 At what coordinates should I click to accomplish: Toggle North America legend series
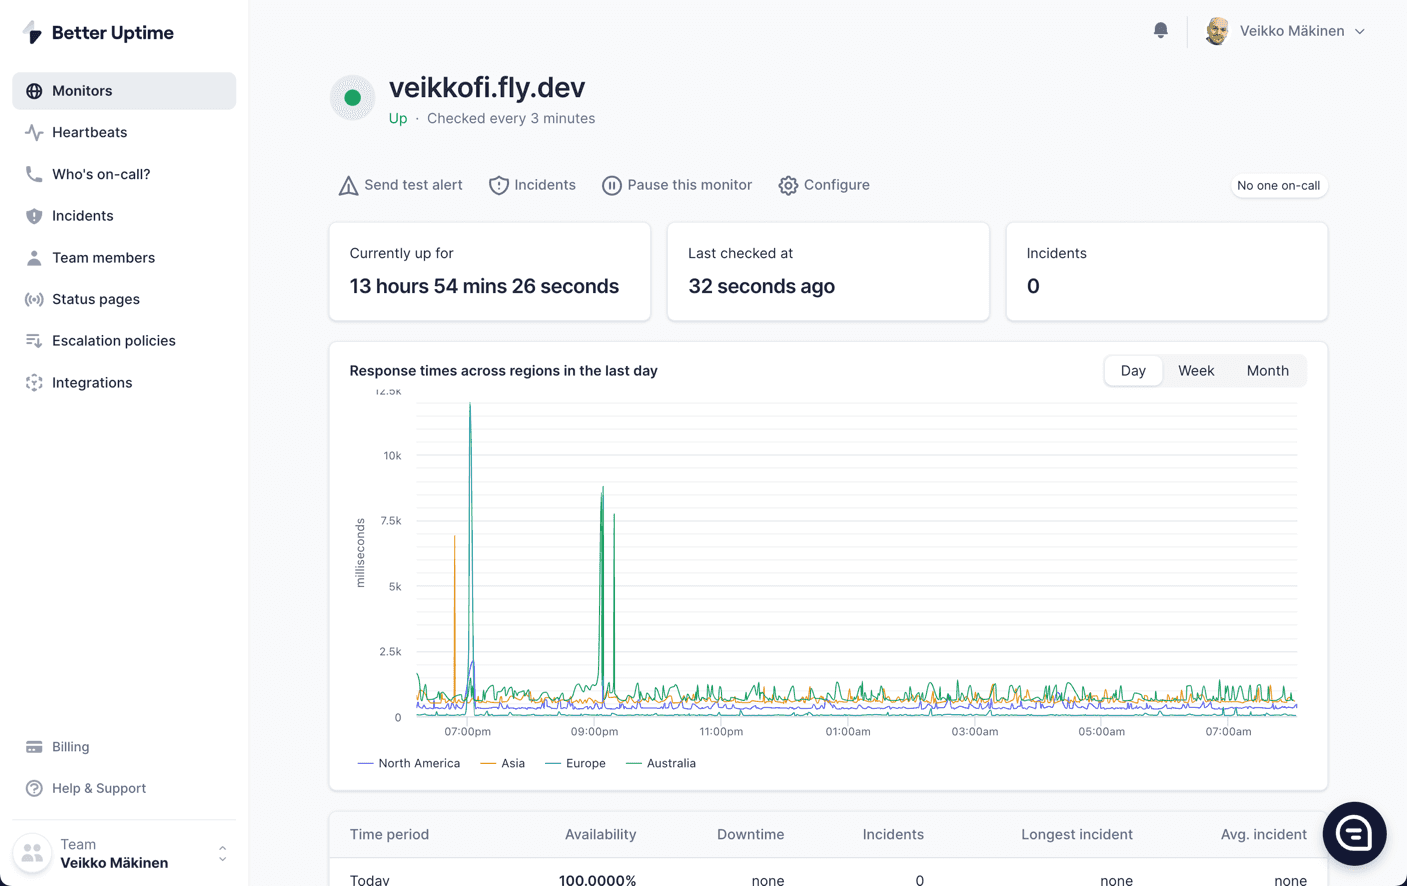click(408, 764)
